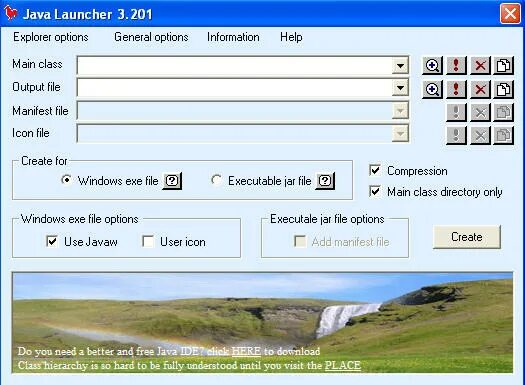The image size is (525, 385).
Task: Click the red X clear icon for Main class
Action: [x=480, y=65]
